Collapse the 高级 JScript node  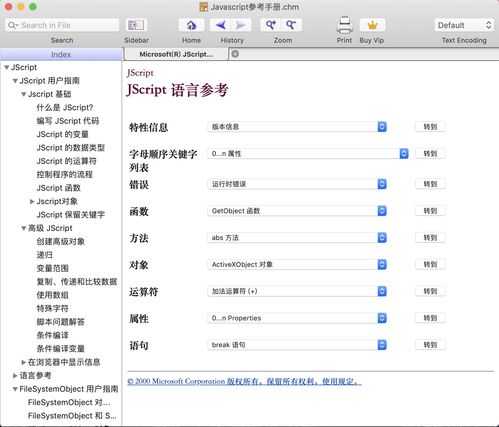(x=24, y=228)
